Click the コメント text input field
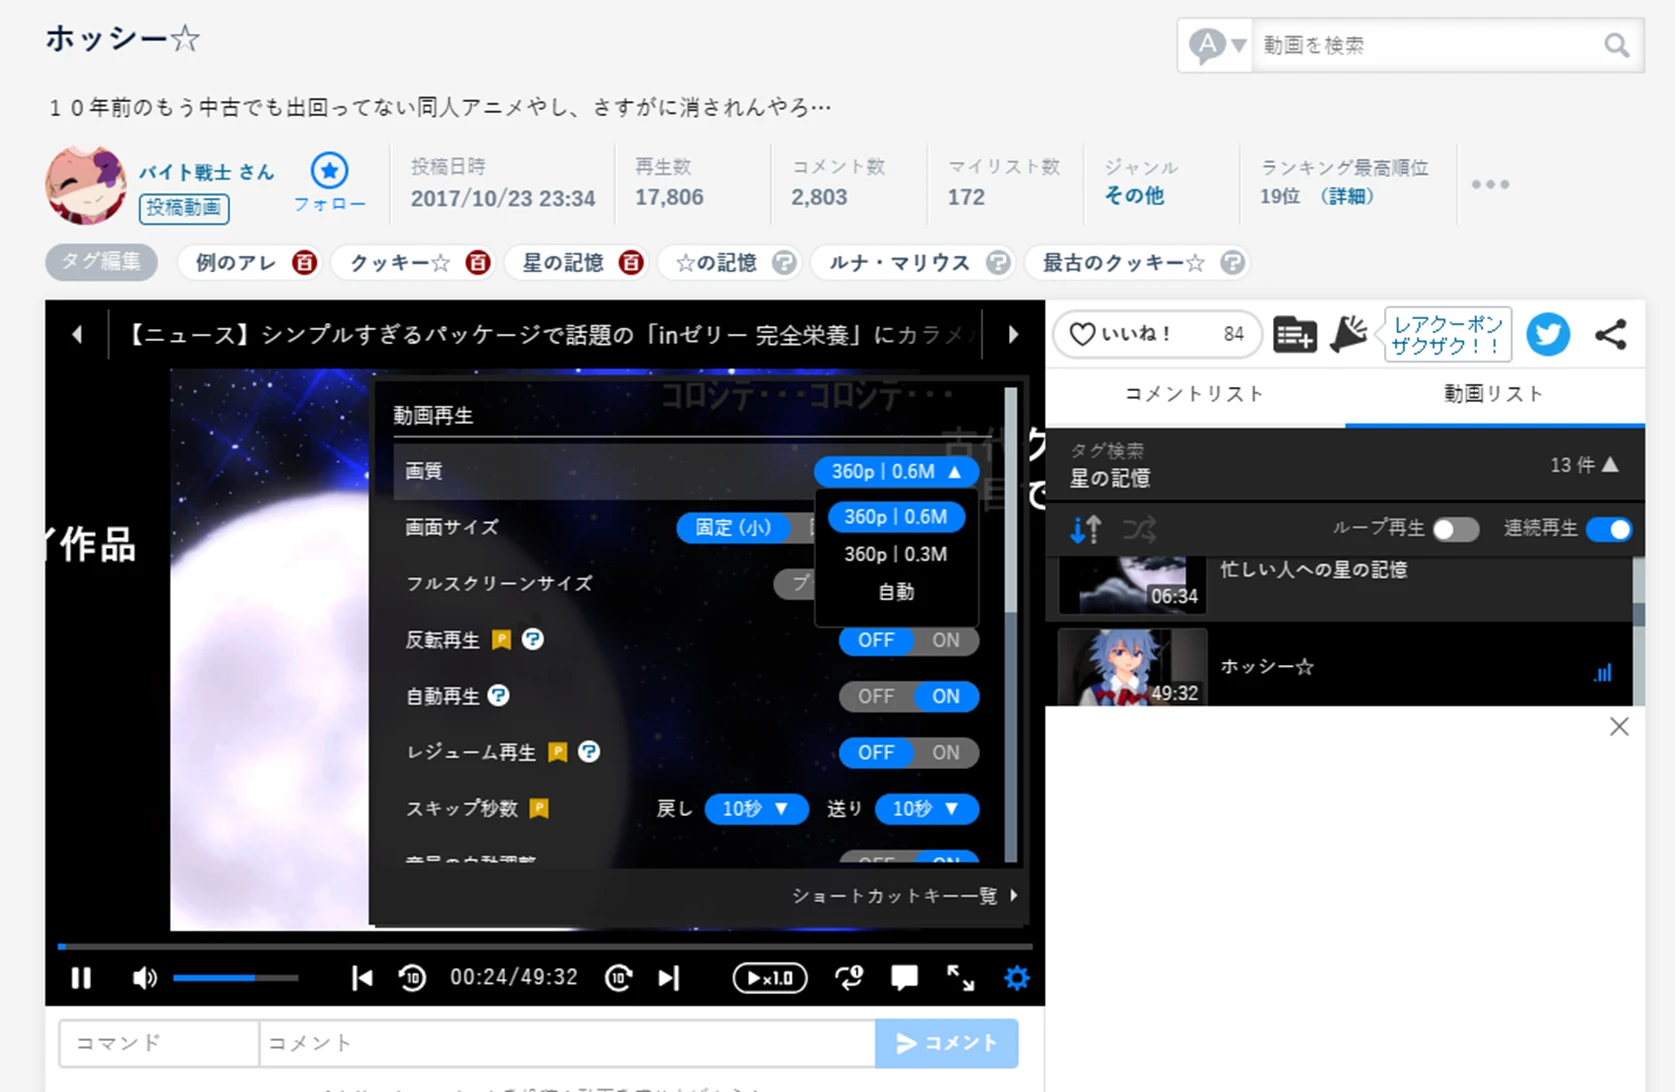Image resolution: width=1675 pixels, height=1092 pixels. coord(567,1043)
